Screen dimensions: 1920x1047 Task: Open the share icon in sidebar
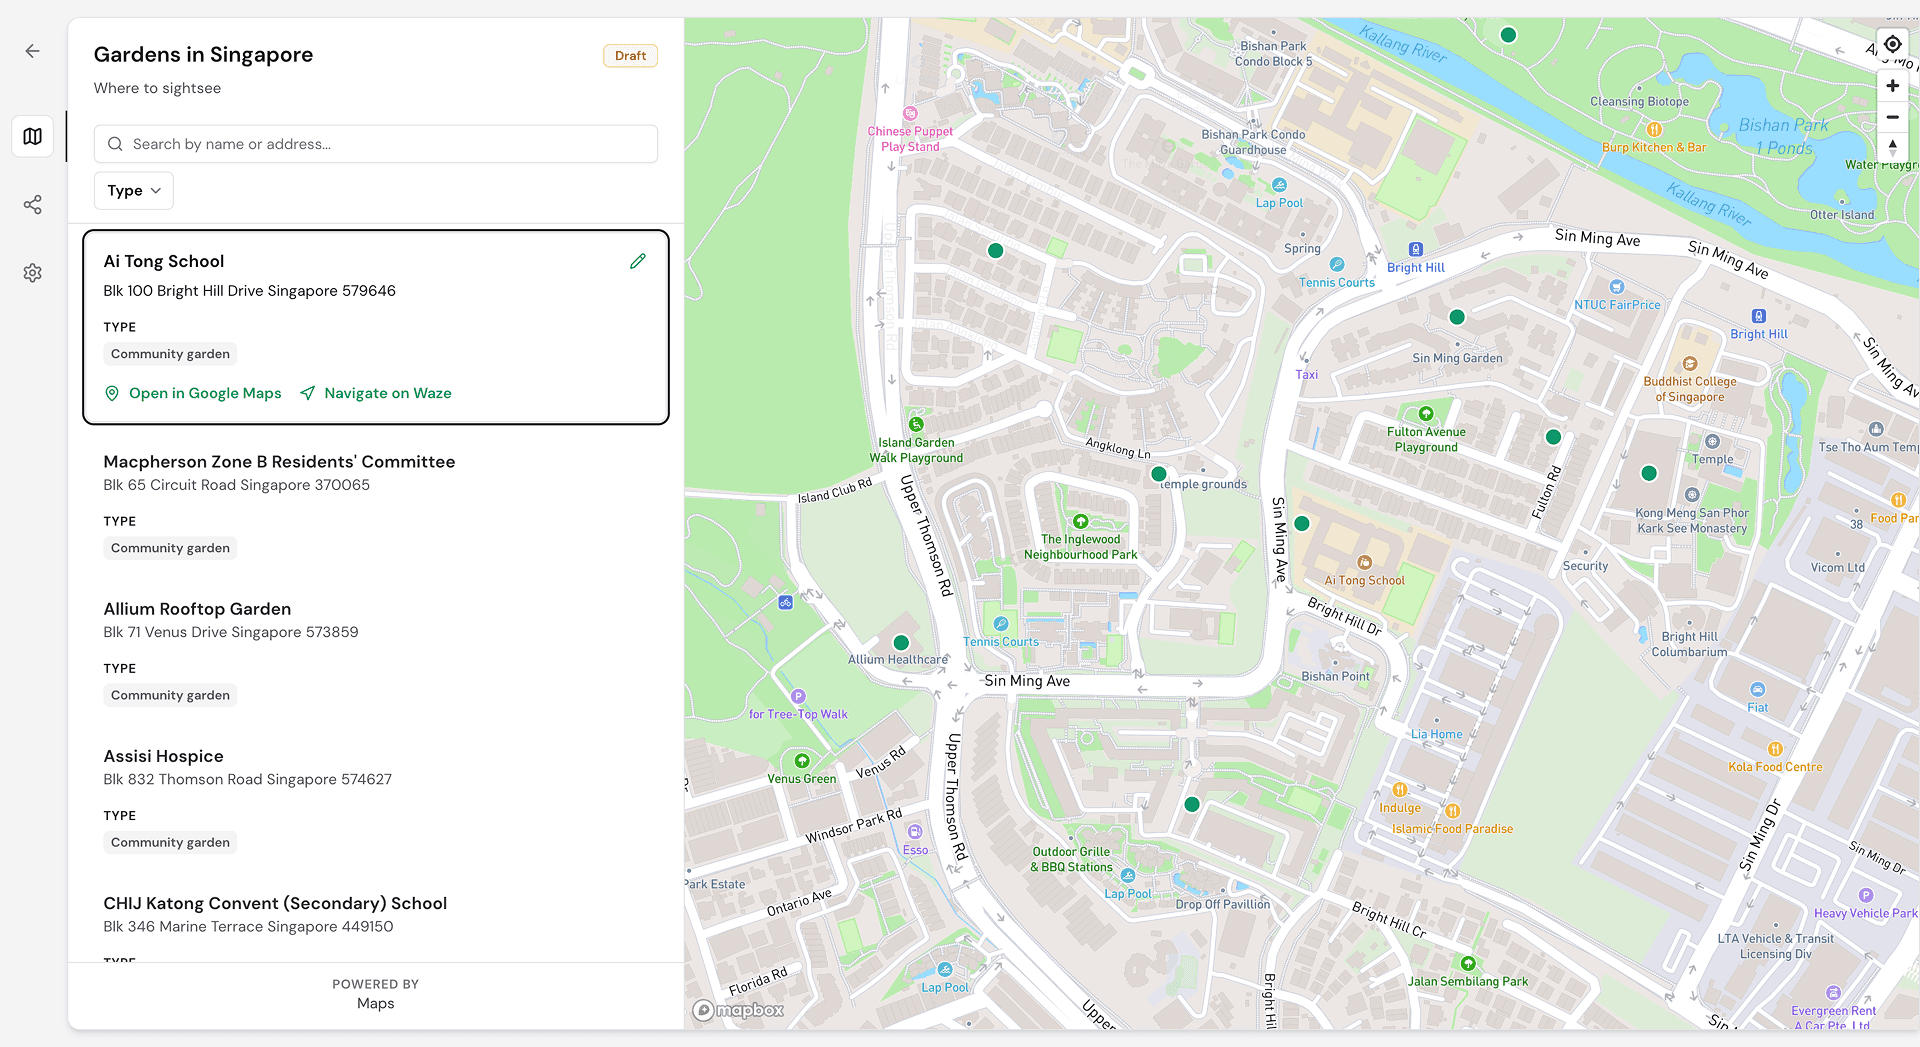pos(33,205)
